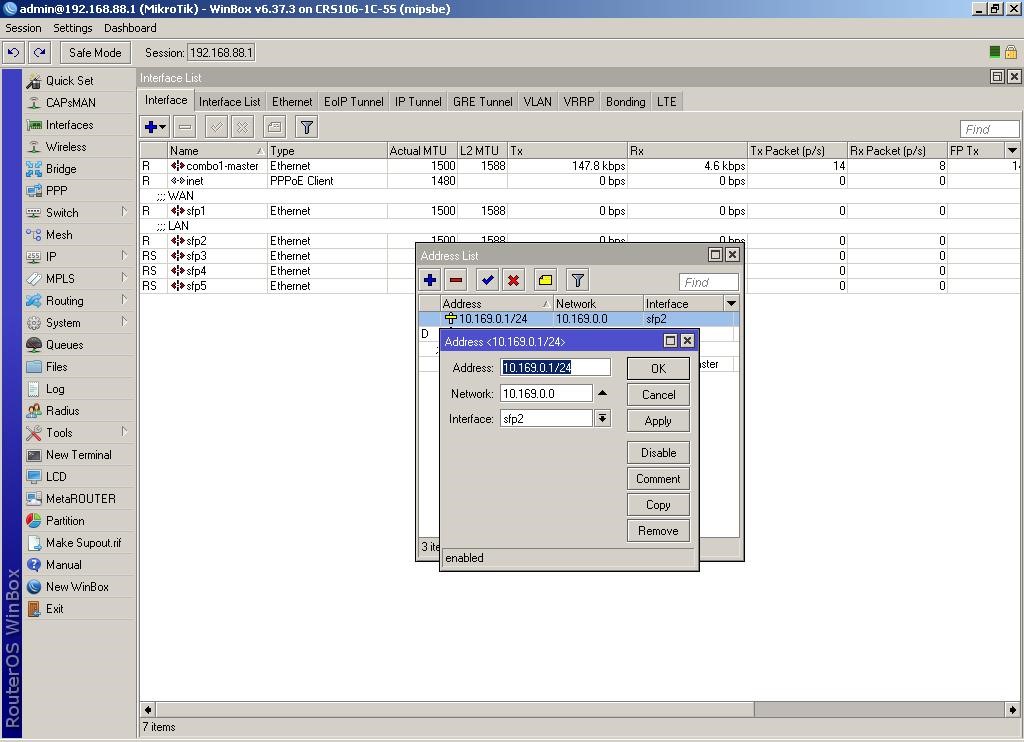Click the red X disable icon in Address List
The height and width of the screenshot is (742, 1024).
click(x=513, y=280)
